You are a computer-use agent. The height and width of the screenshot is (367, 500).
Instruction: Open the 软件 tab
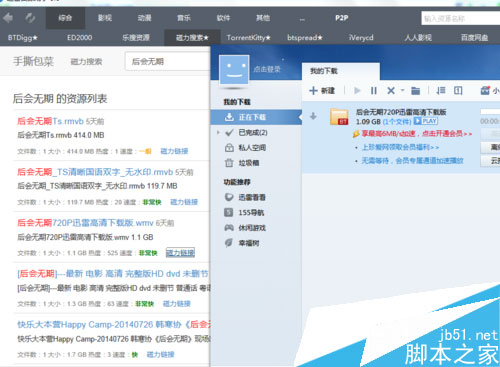tap(223, 18)
